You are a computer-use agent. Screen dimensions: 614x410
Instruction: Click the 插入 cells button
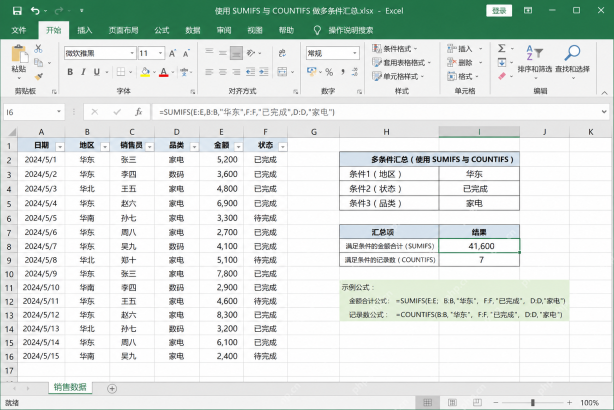[x=460, y=49]
